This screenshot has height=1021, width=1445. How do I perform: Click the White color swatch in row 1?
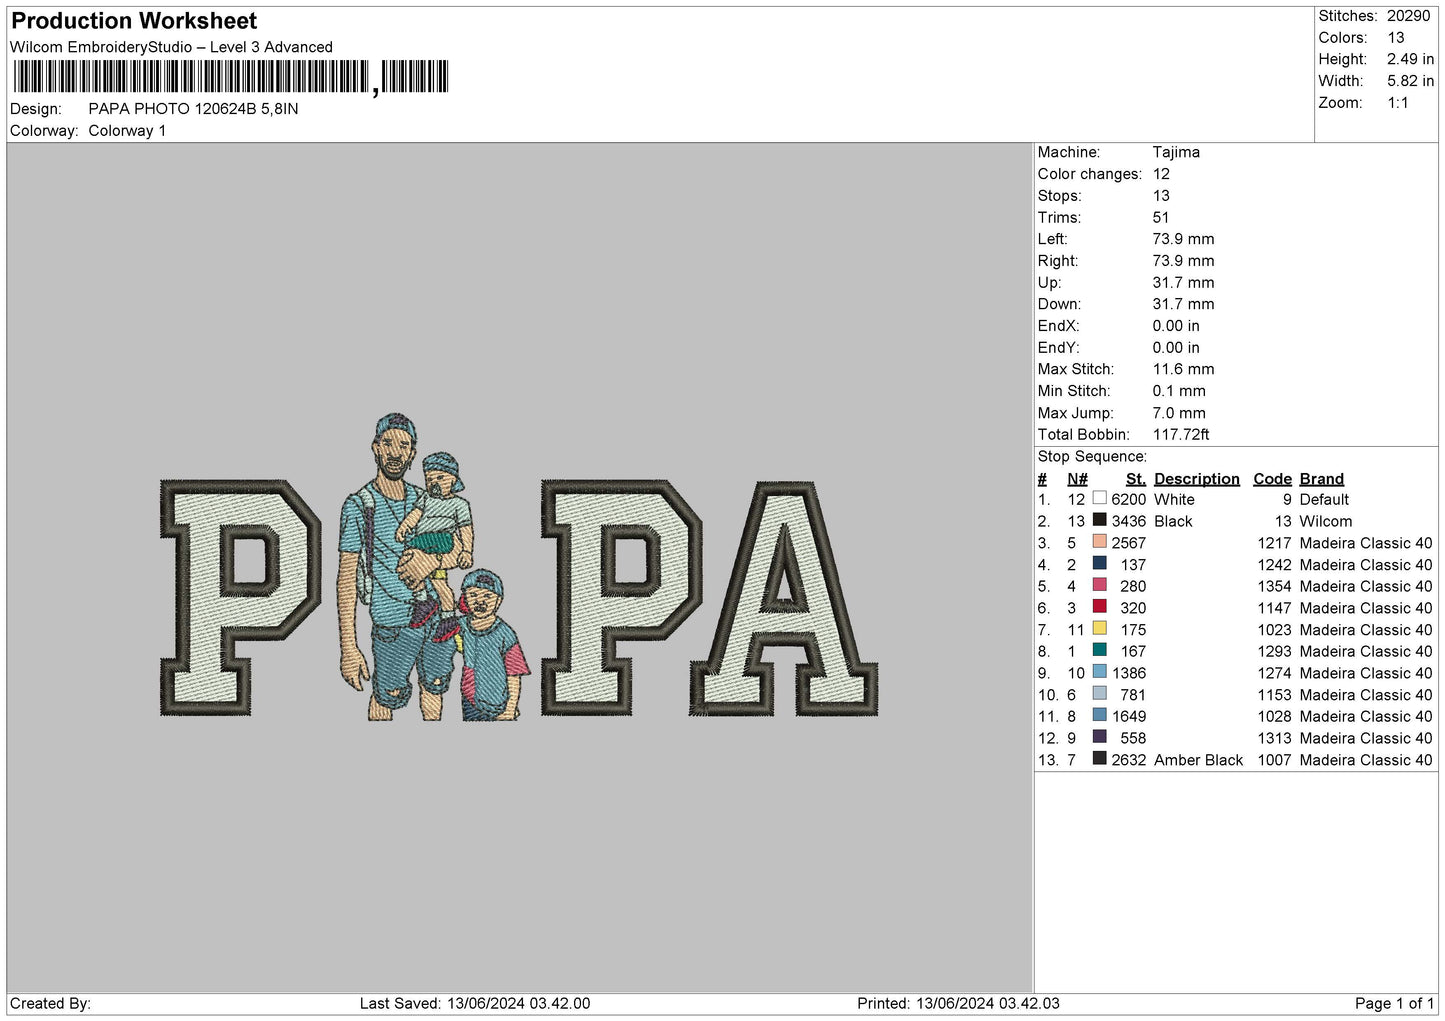point(1099,499)
